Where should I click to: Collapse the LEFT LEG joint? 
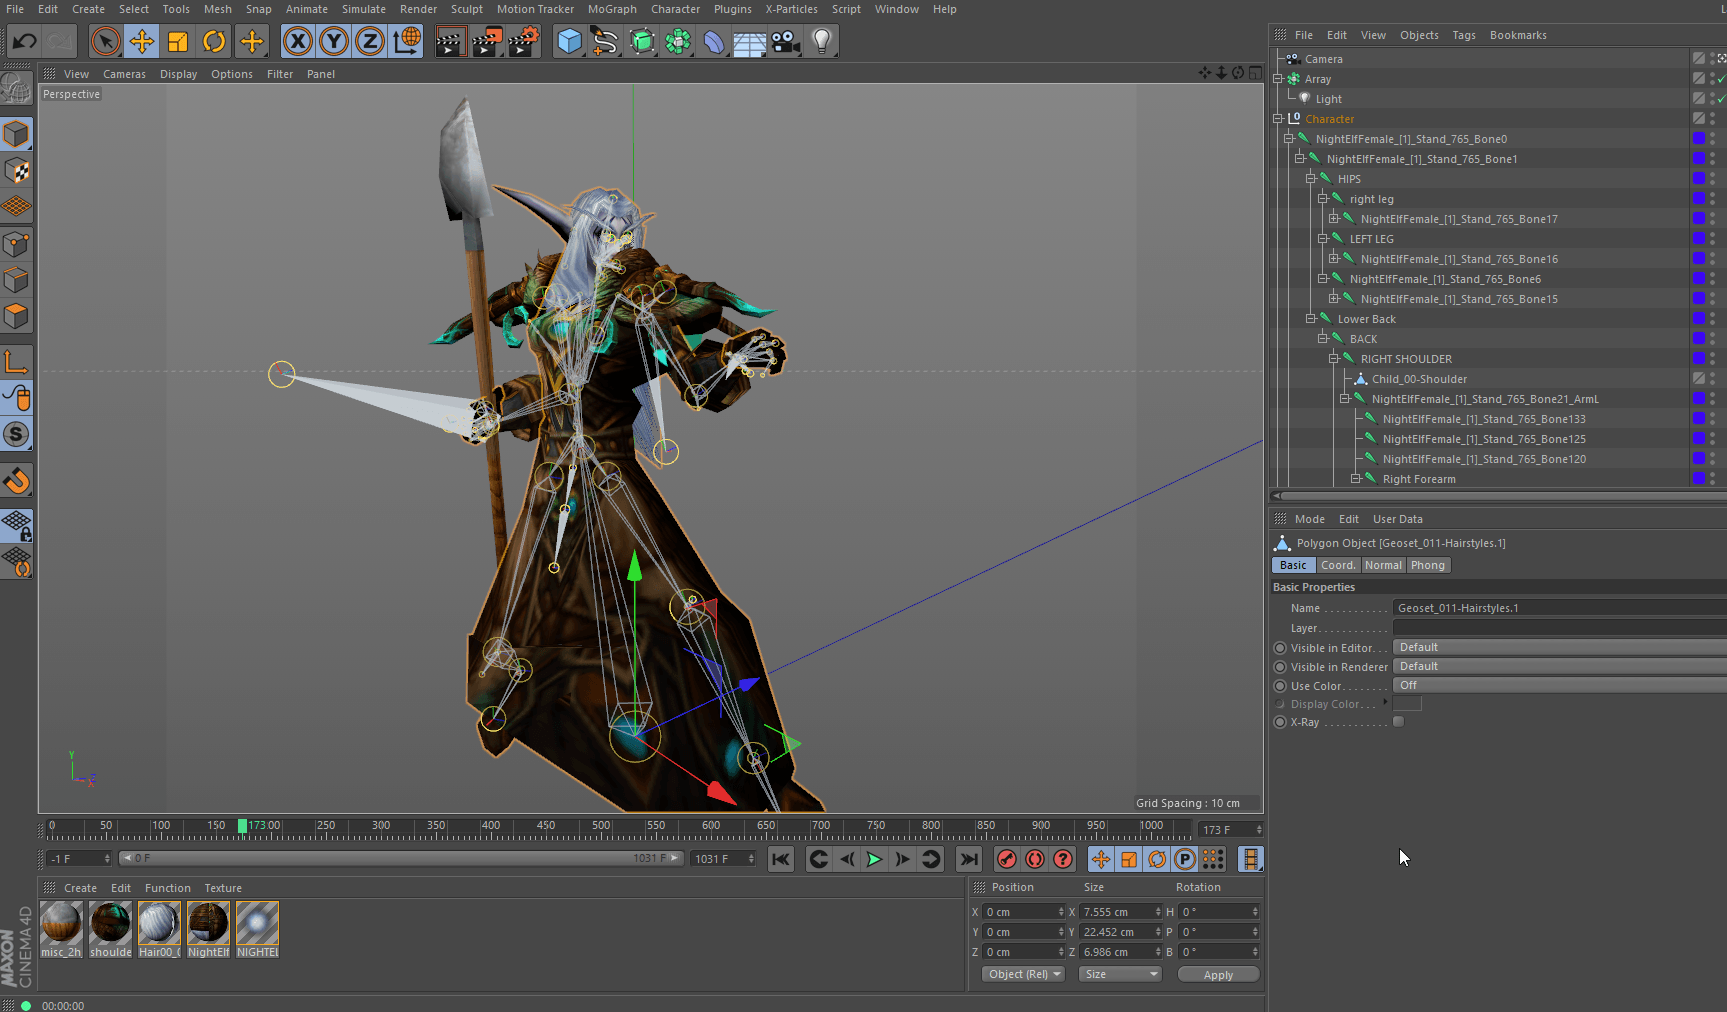coord(1322,239)
